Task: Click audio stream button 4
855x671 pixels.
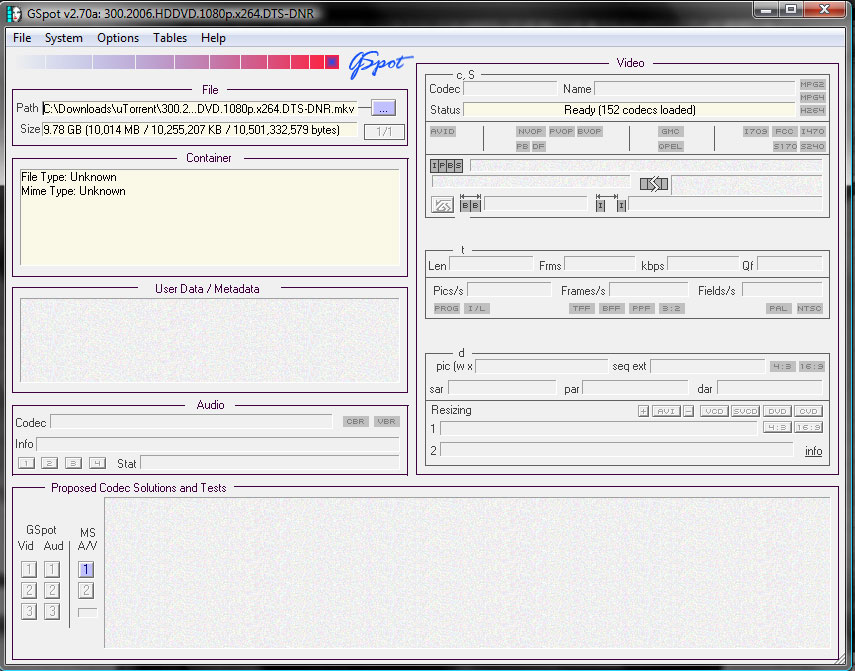Action: [x=97, y=463]
